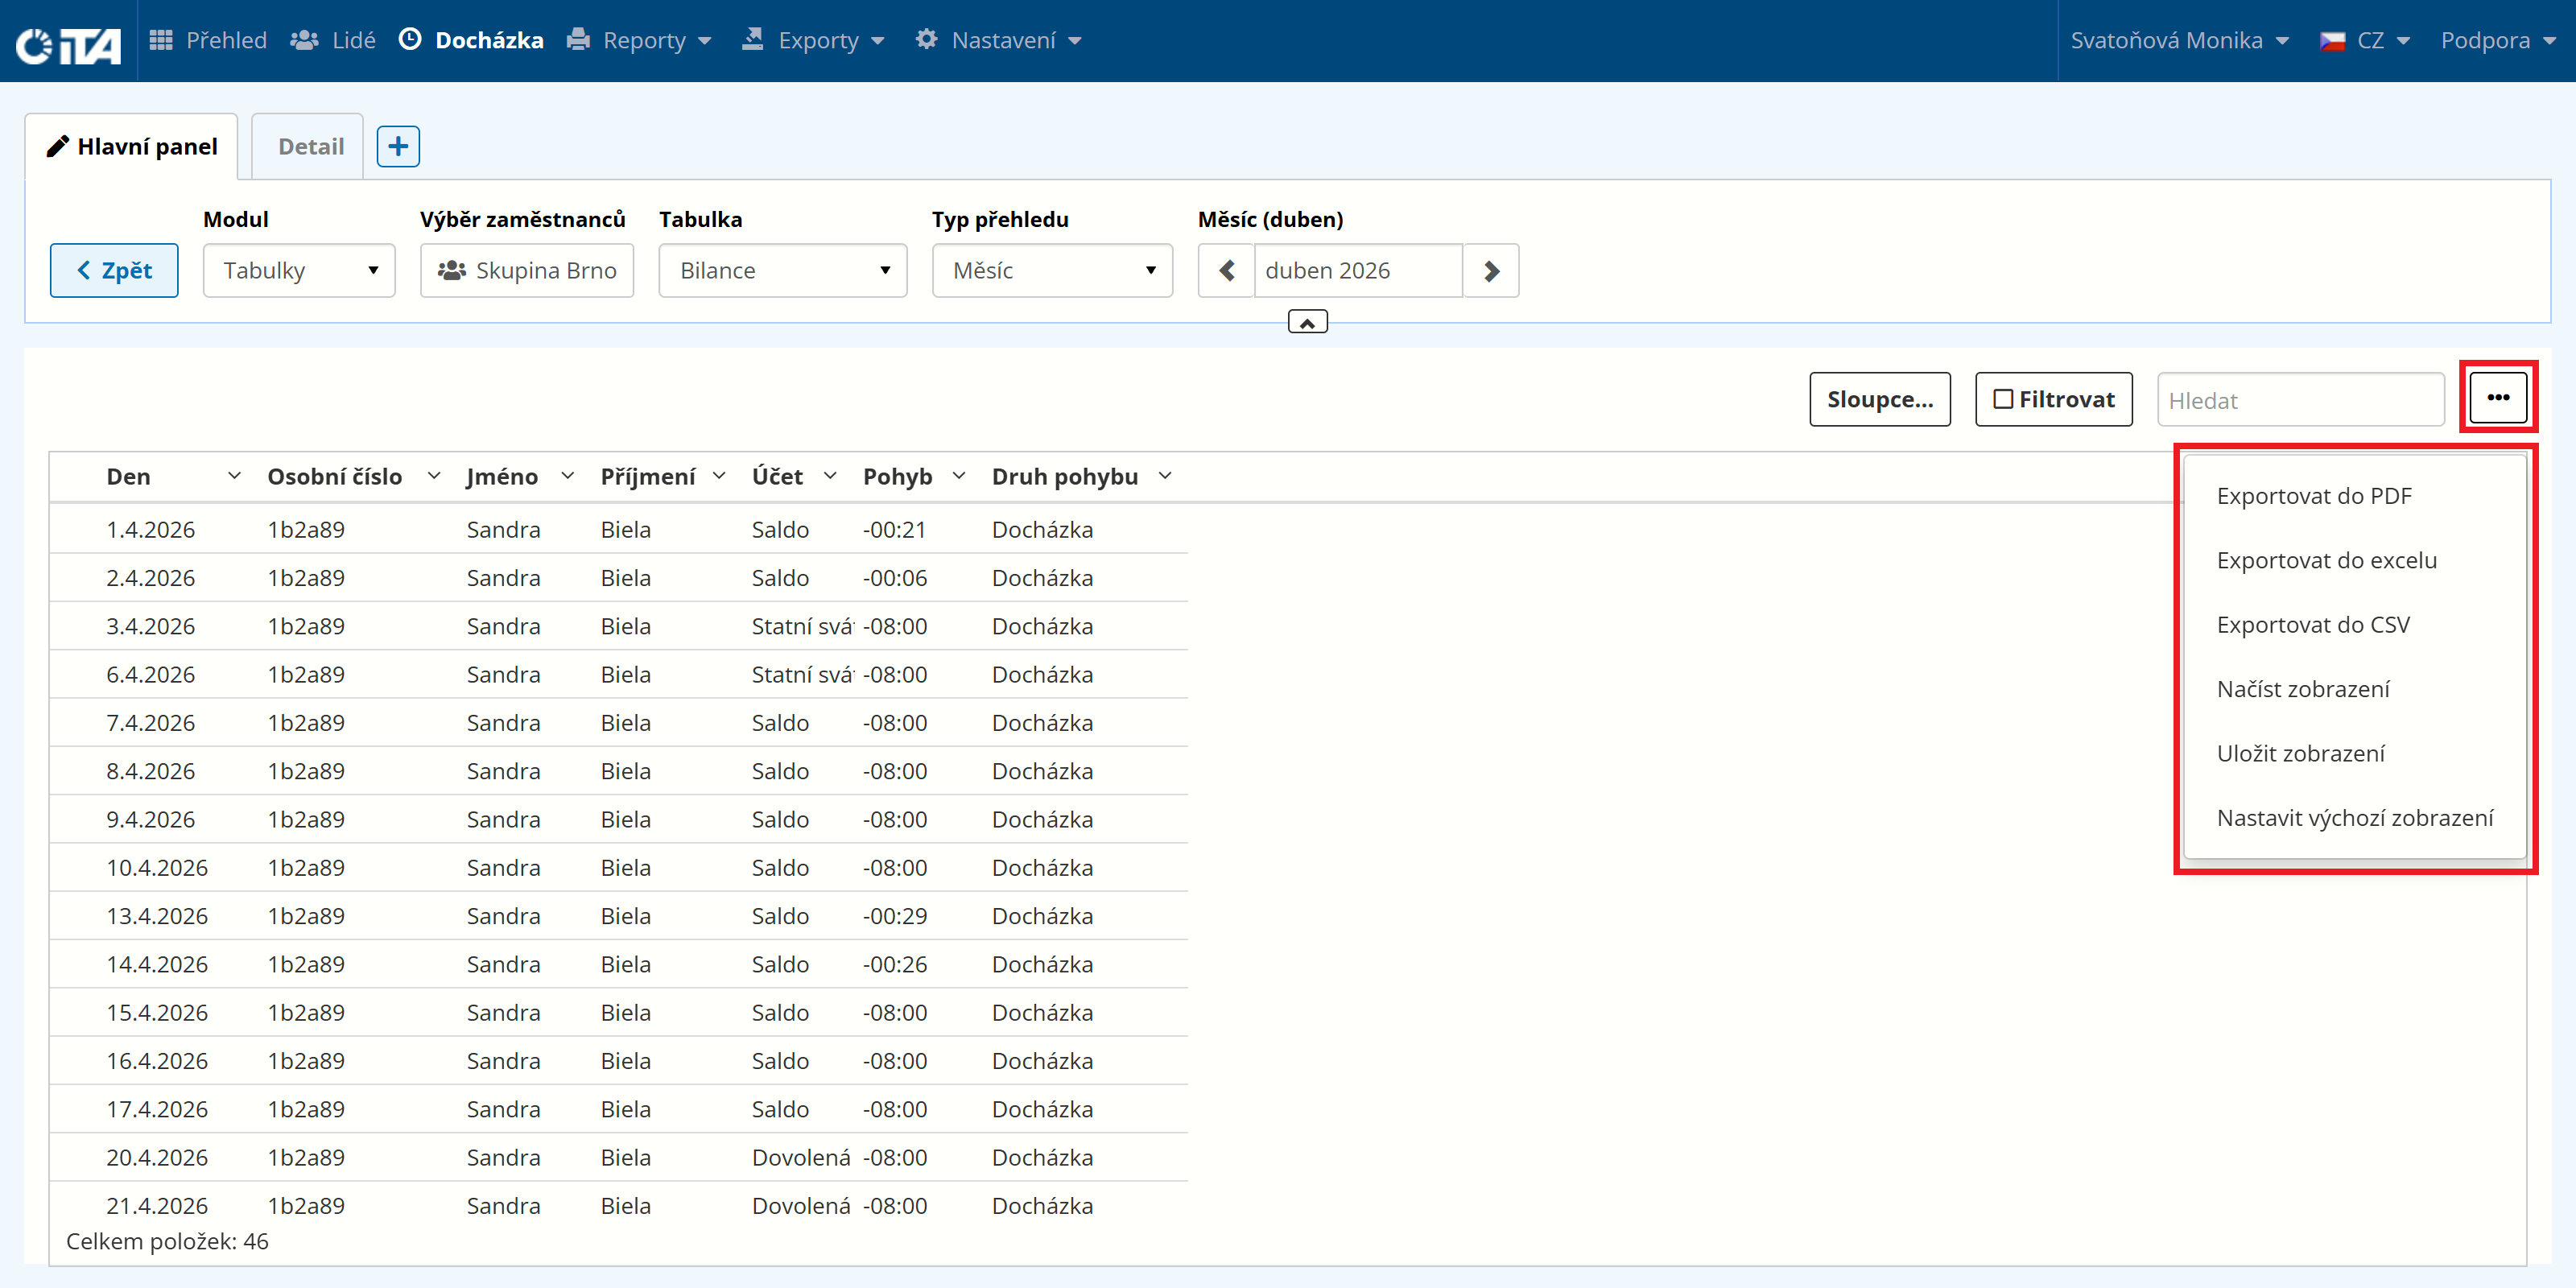Sort by the Pohyb column header

(x=897, y=477)
